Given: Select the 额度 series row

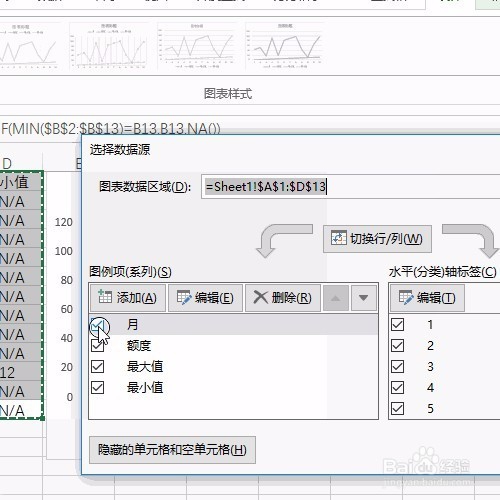Looking at the screenshot, I should tap(233, 346).
